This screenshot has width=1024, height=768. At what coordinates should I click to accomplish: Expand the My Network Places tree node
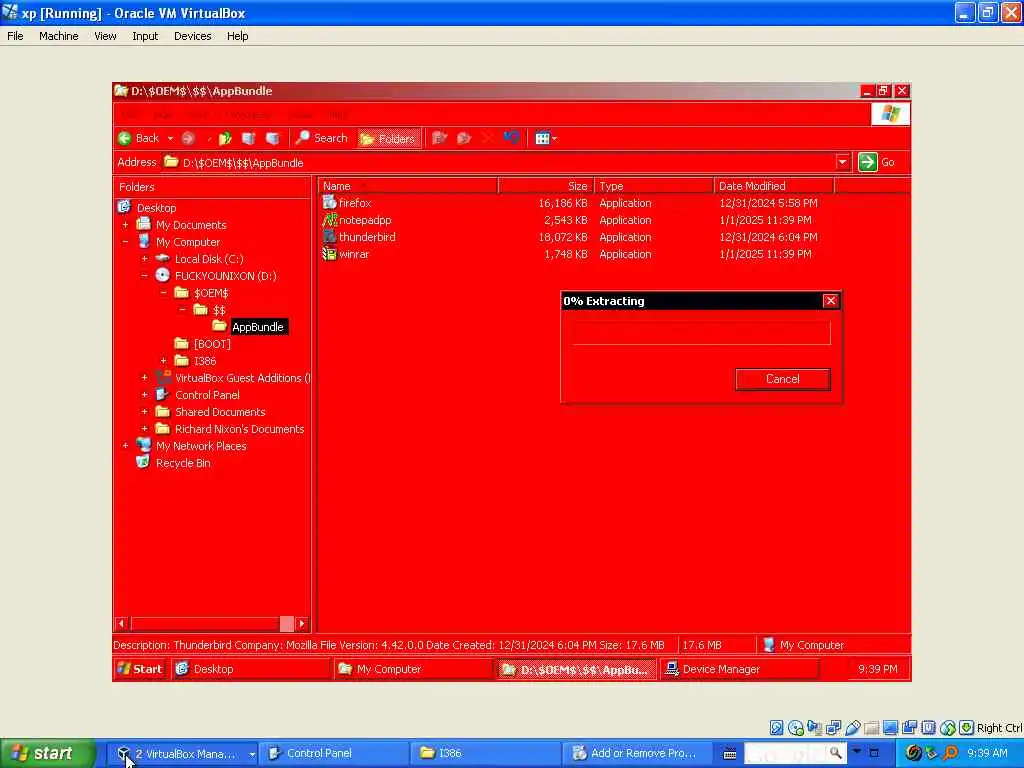coord(125,445)
